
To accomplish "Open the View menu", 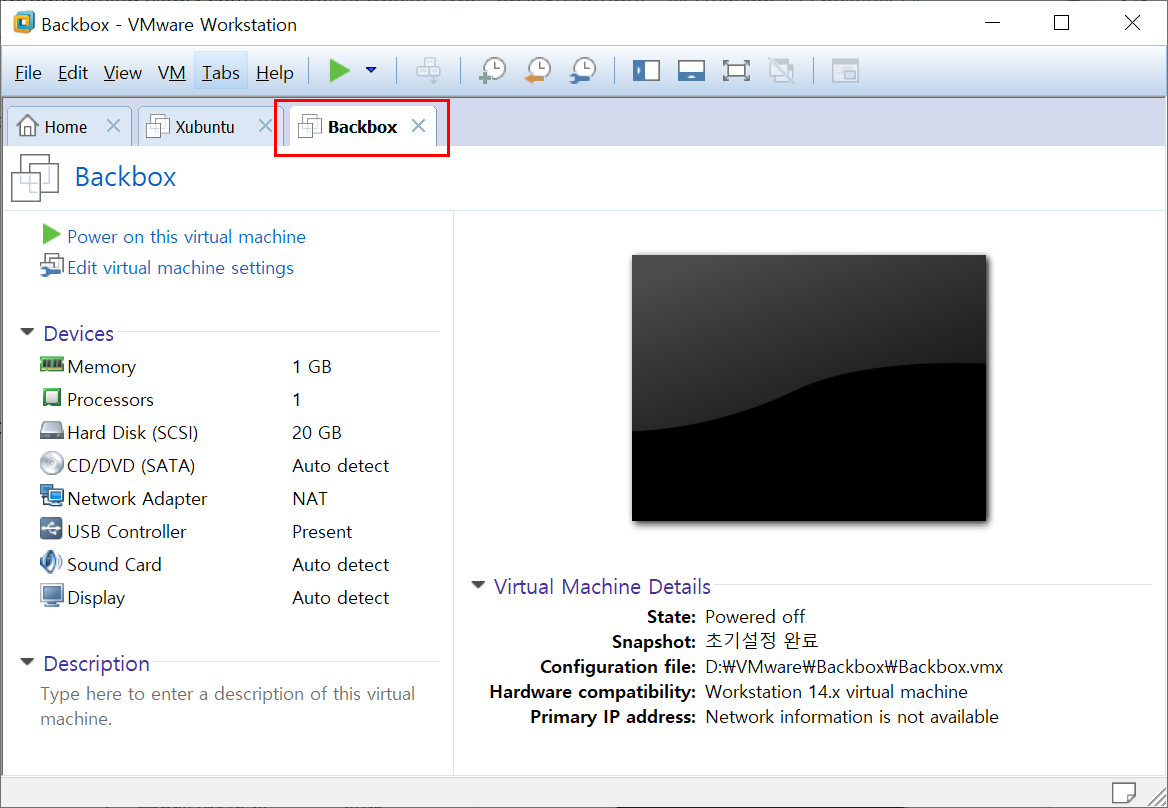I will click(123, 72).
